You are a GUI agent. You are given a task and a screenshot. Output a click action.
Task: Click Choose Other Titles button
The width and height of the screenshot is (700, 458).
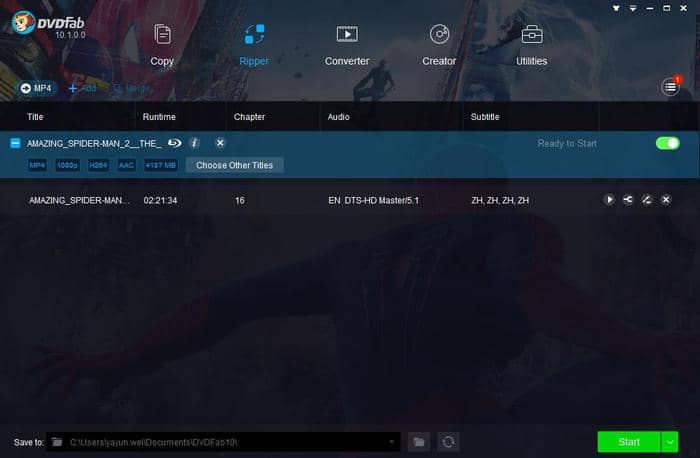coord(234,165)
